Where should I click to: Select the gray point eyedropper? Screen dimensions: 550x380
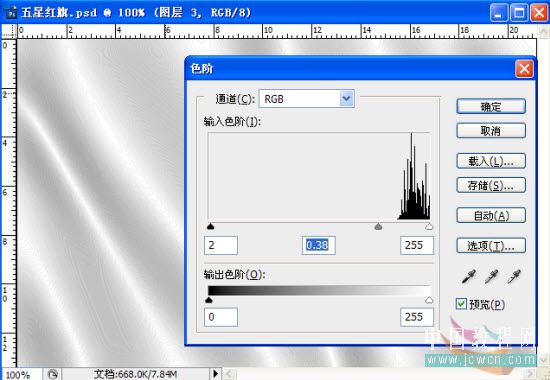pyautogui.click(x=491, y=276)
